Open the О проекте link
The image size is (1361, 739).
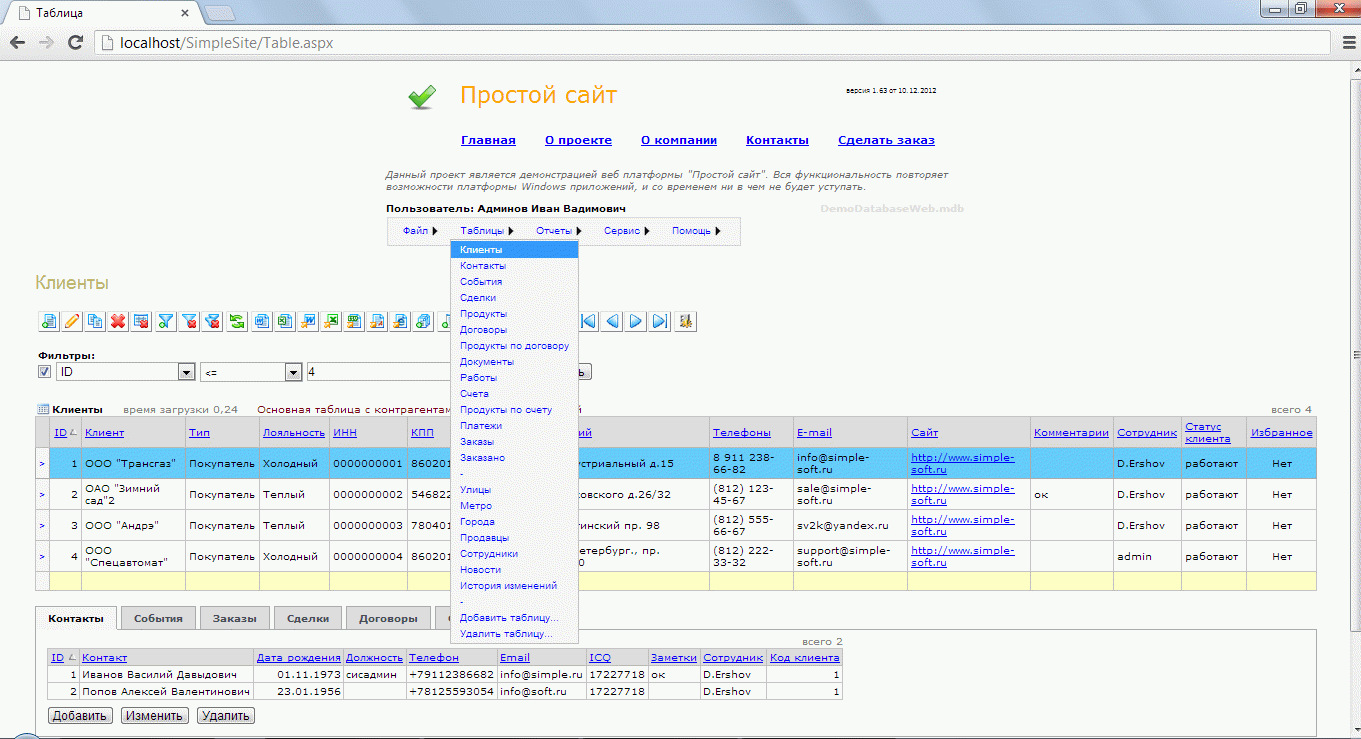pos(578,140)
